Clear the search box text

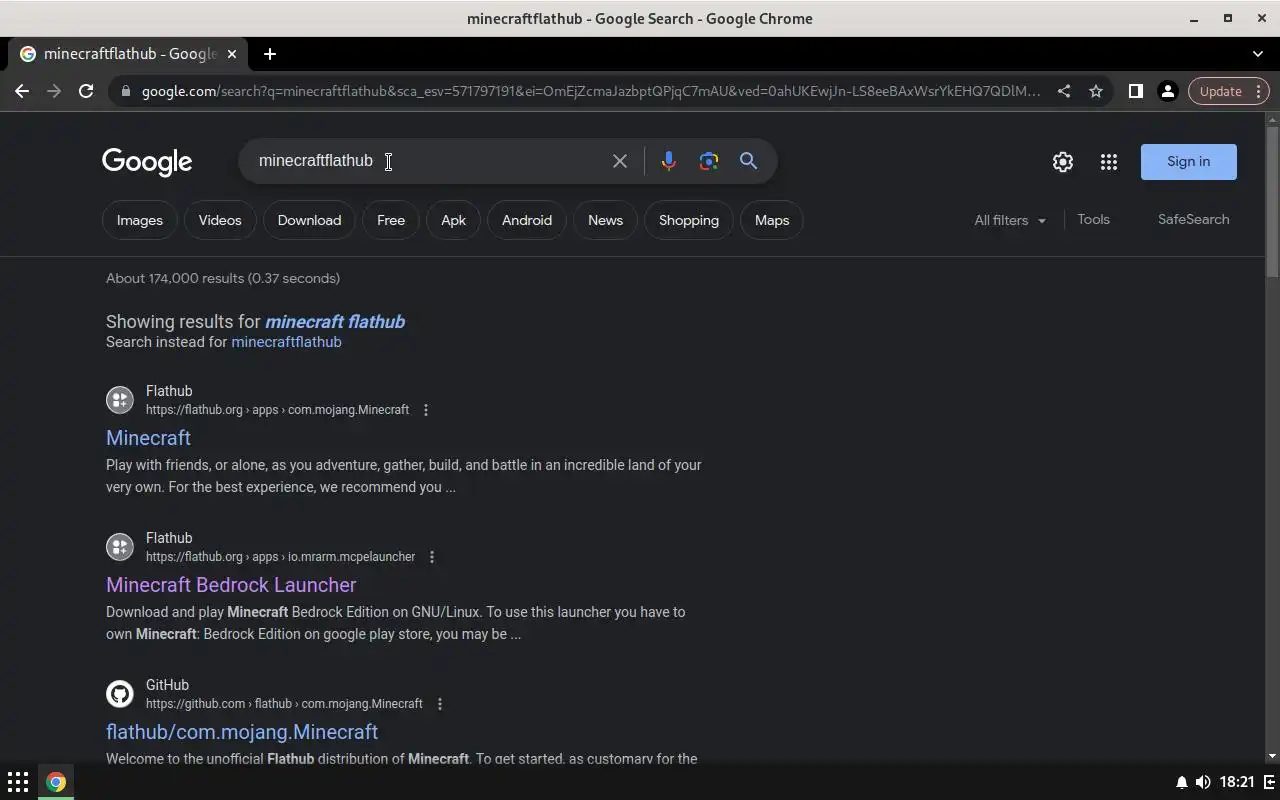pos(620,161)
